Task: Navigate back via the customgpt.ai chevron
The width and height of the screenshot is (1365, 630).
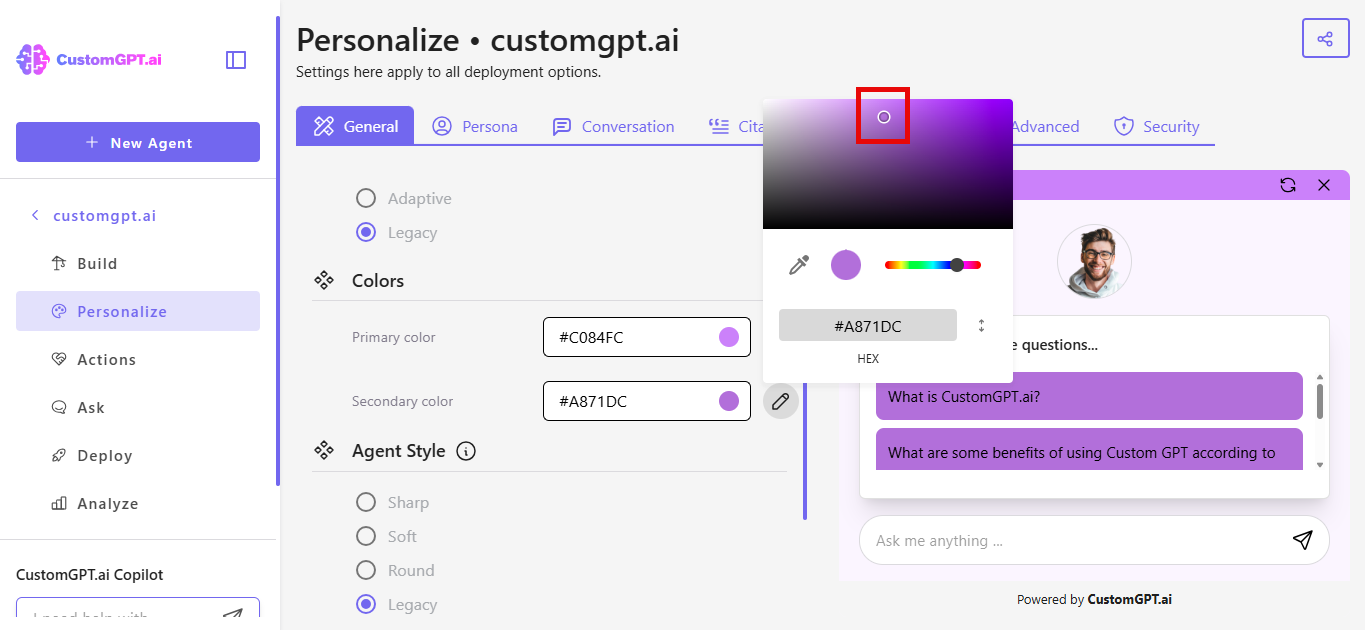Action: (35, 216)
